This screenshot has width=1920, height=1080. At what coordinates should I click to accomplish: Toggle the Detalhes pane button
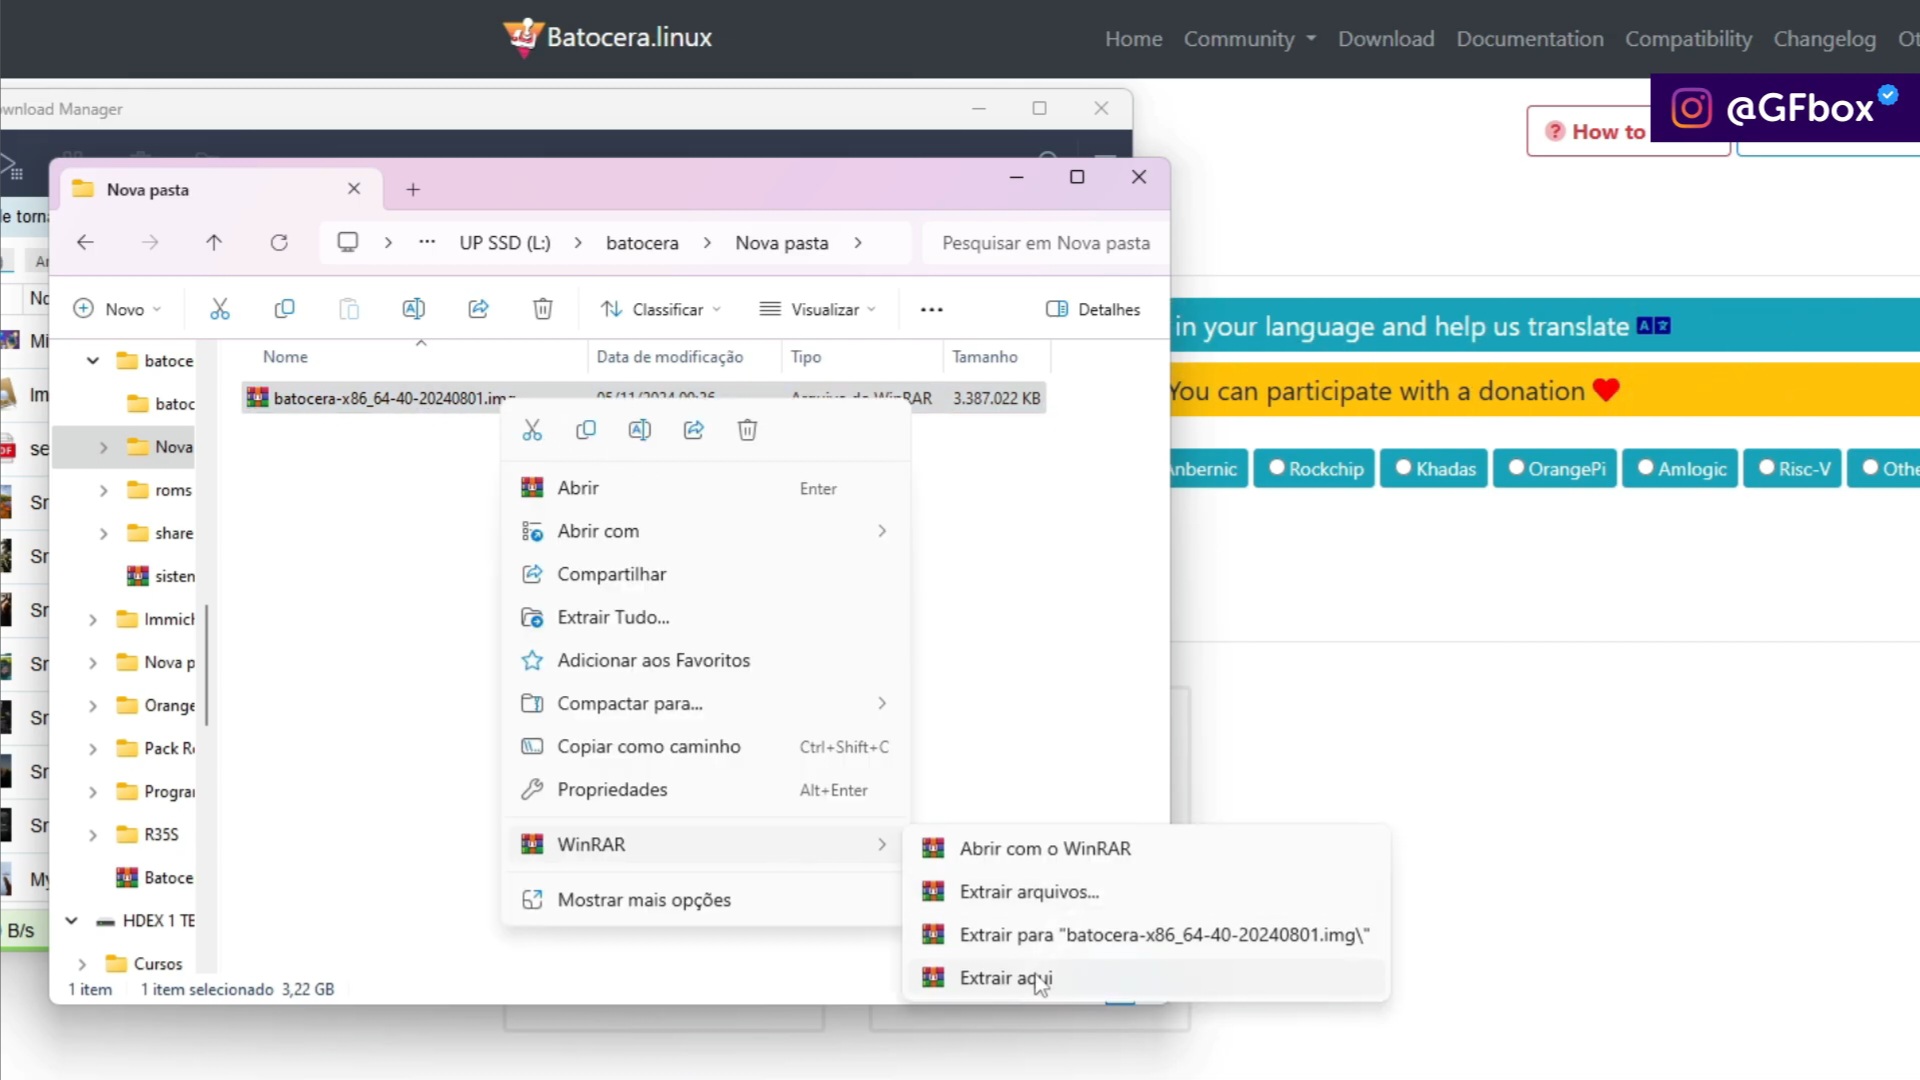(1093, 310)
